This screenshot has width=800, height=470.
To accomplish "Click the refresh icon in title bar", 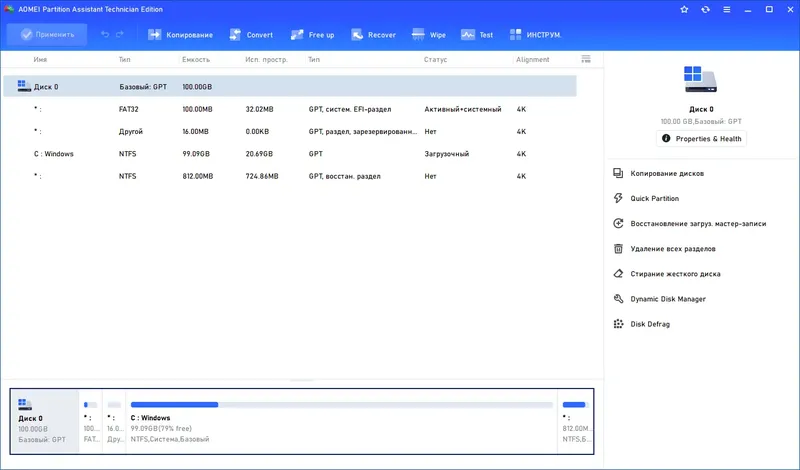I will pos(705,9).
